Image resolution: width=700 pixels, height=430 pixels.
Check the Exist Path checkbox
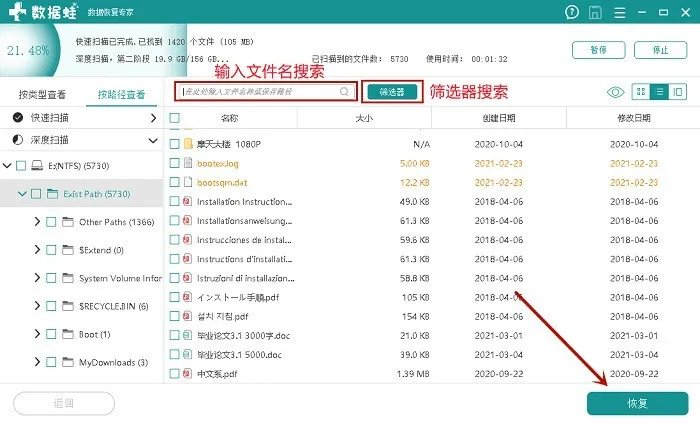point(36,193)
